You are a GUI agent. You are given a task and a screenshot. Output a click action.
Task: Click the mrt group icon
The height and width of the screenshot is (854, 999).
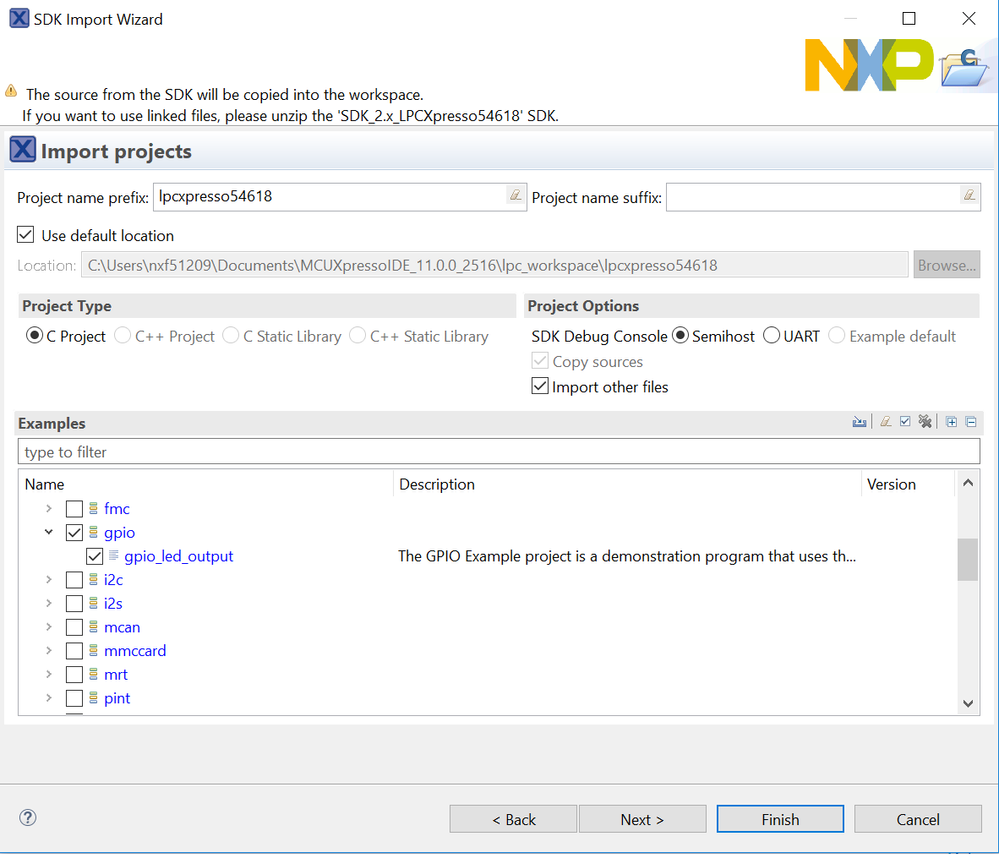[93, 674]
